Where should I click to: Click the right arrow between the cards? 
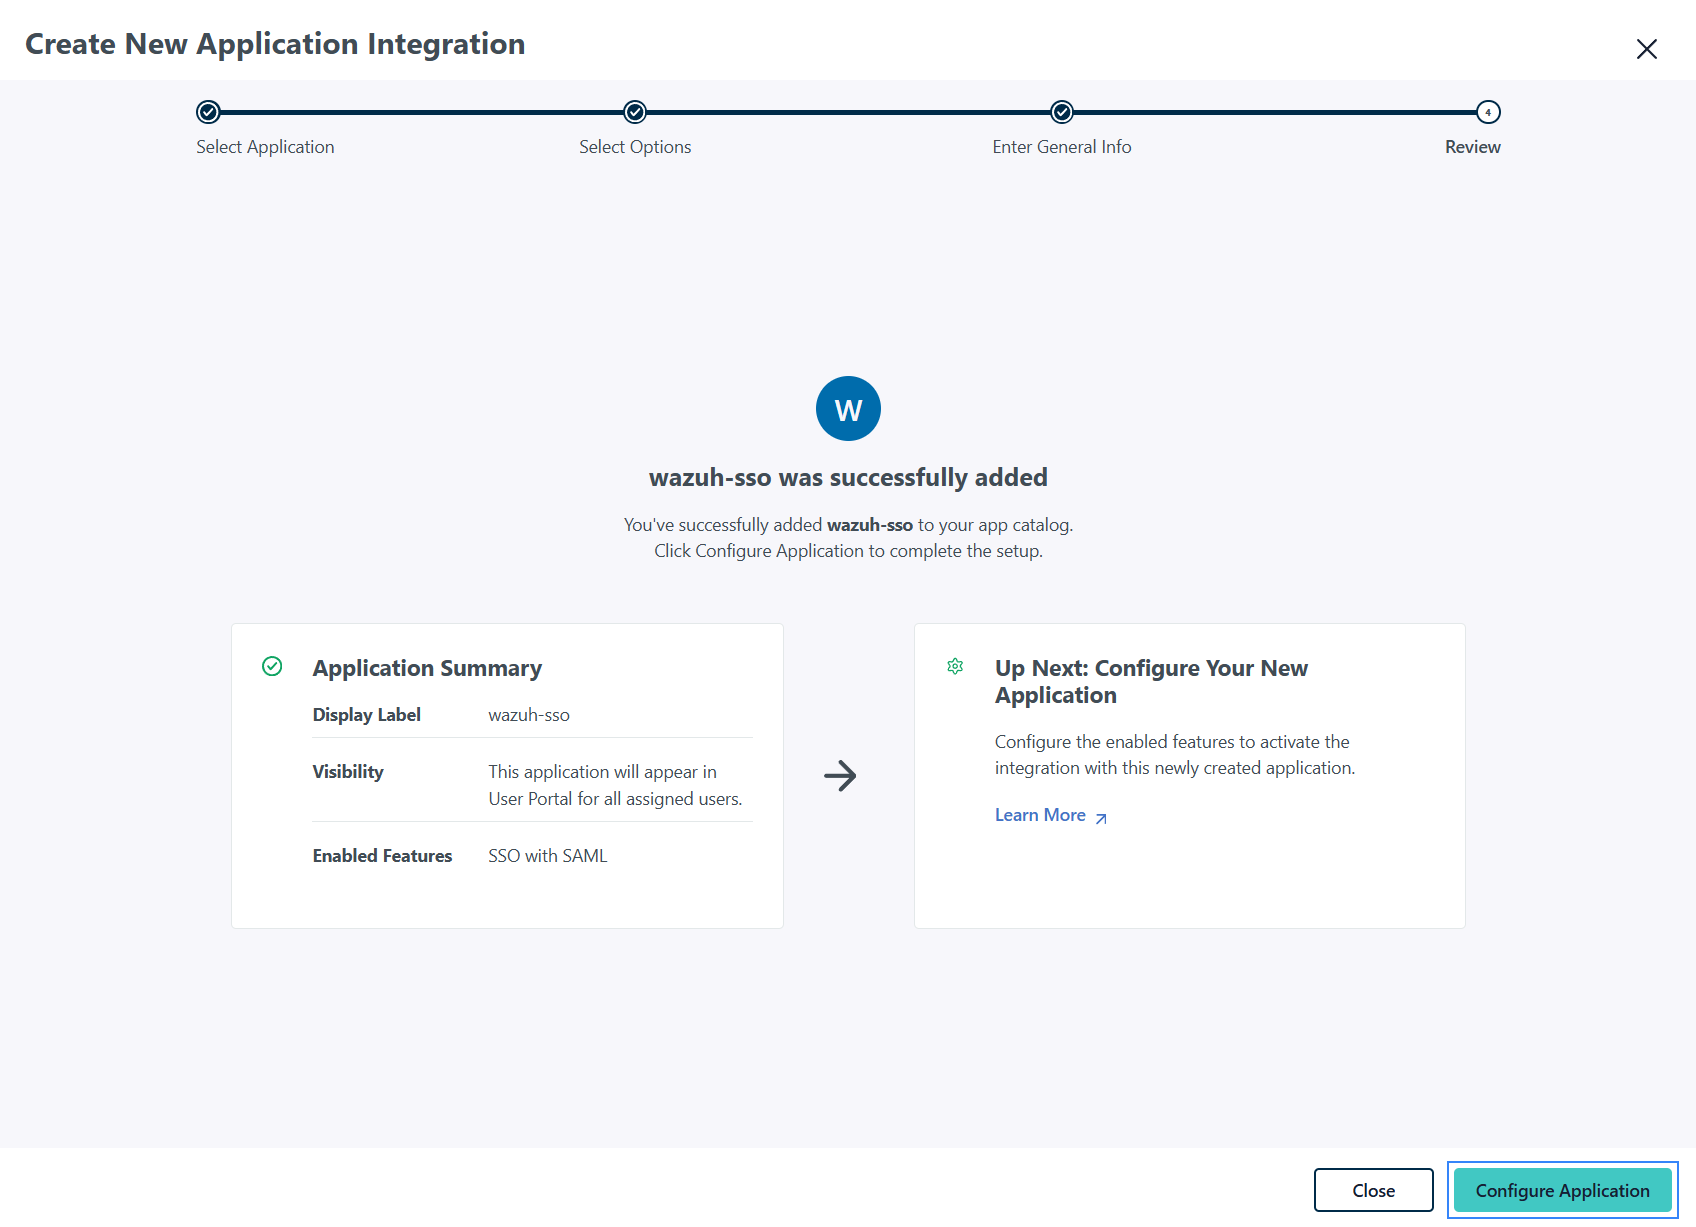[x=840, y=776]
